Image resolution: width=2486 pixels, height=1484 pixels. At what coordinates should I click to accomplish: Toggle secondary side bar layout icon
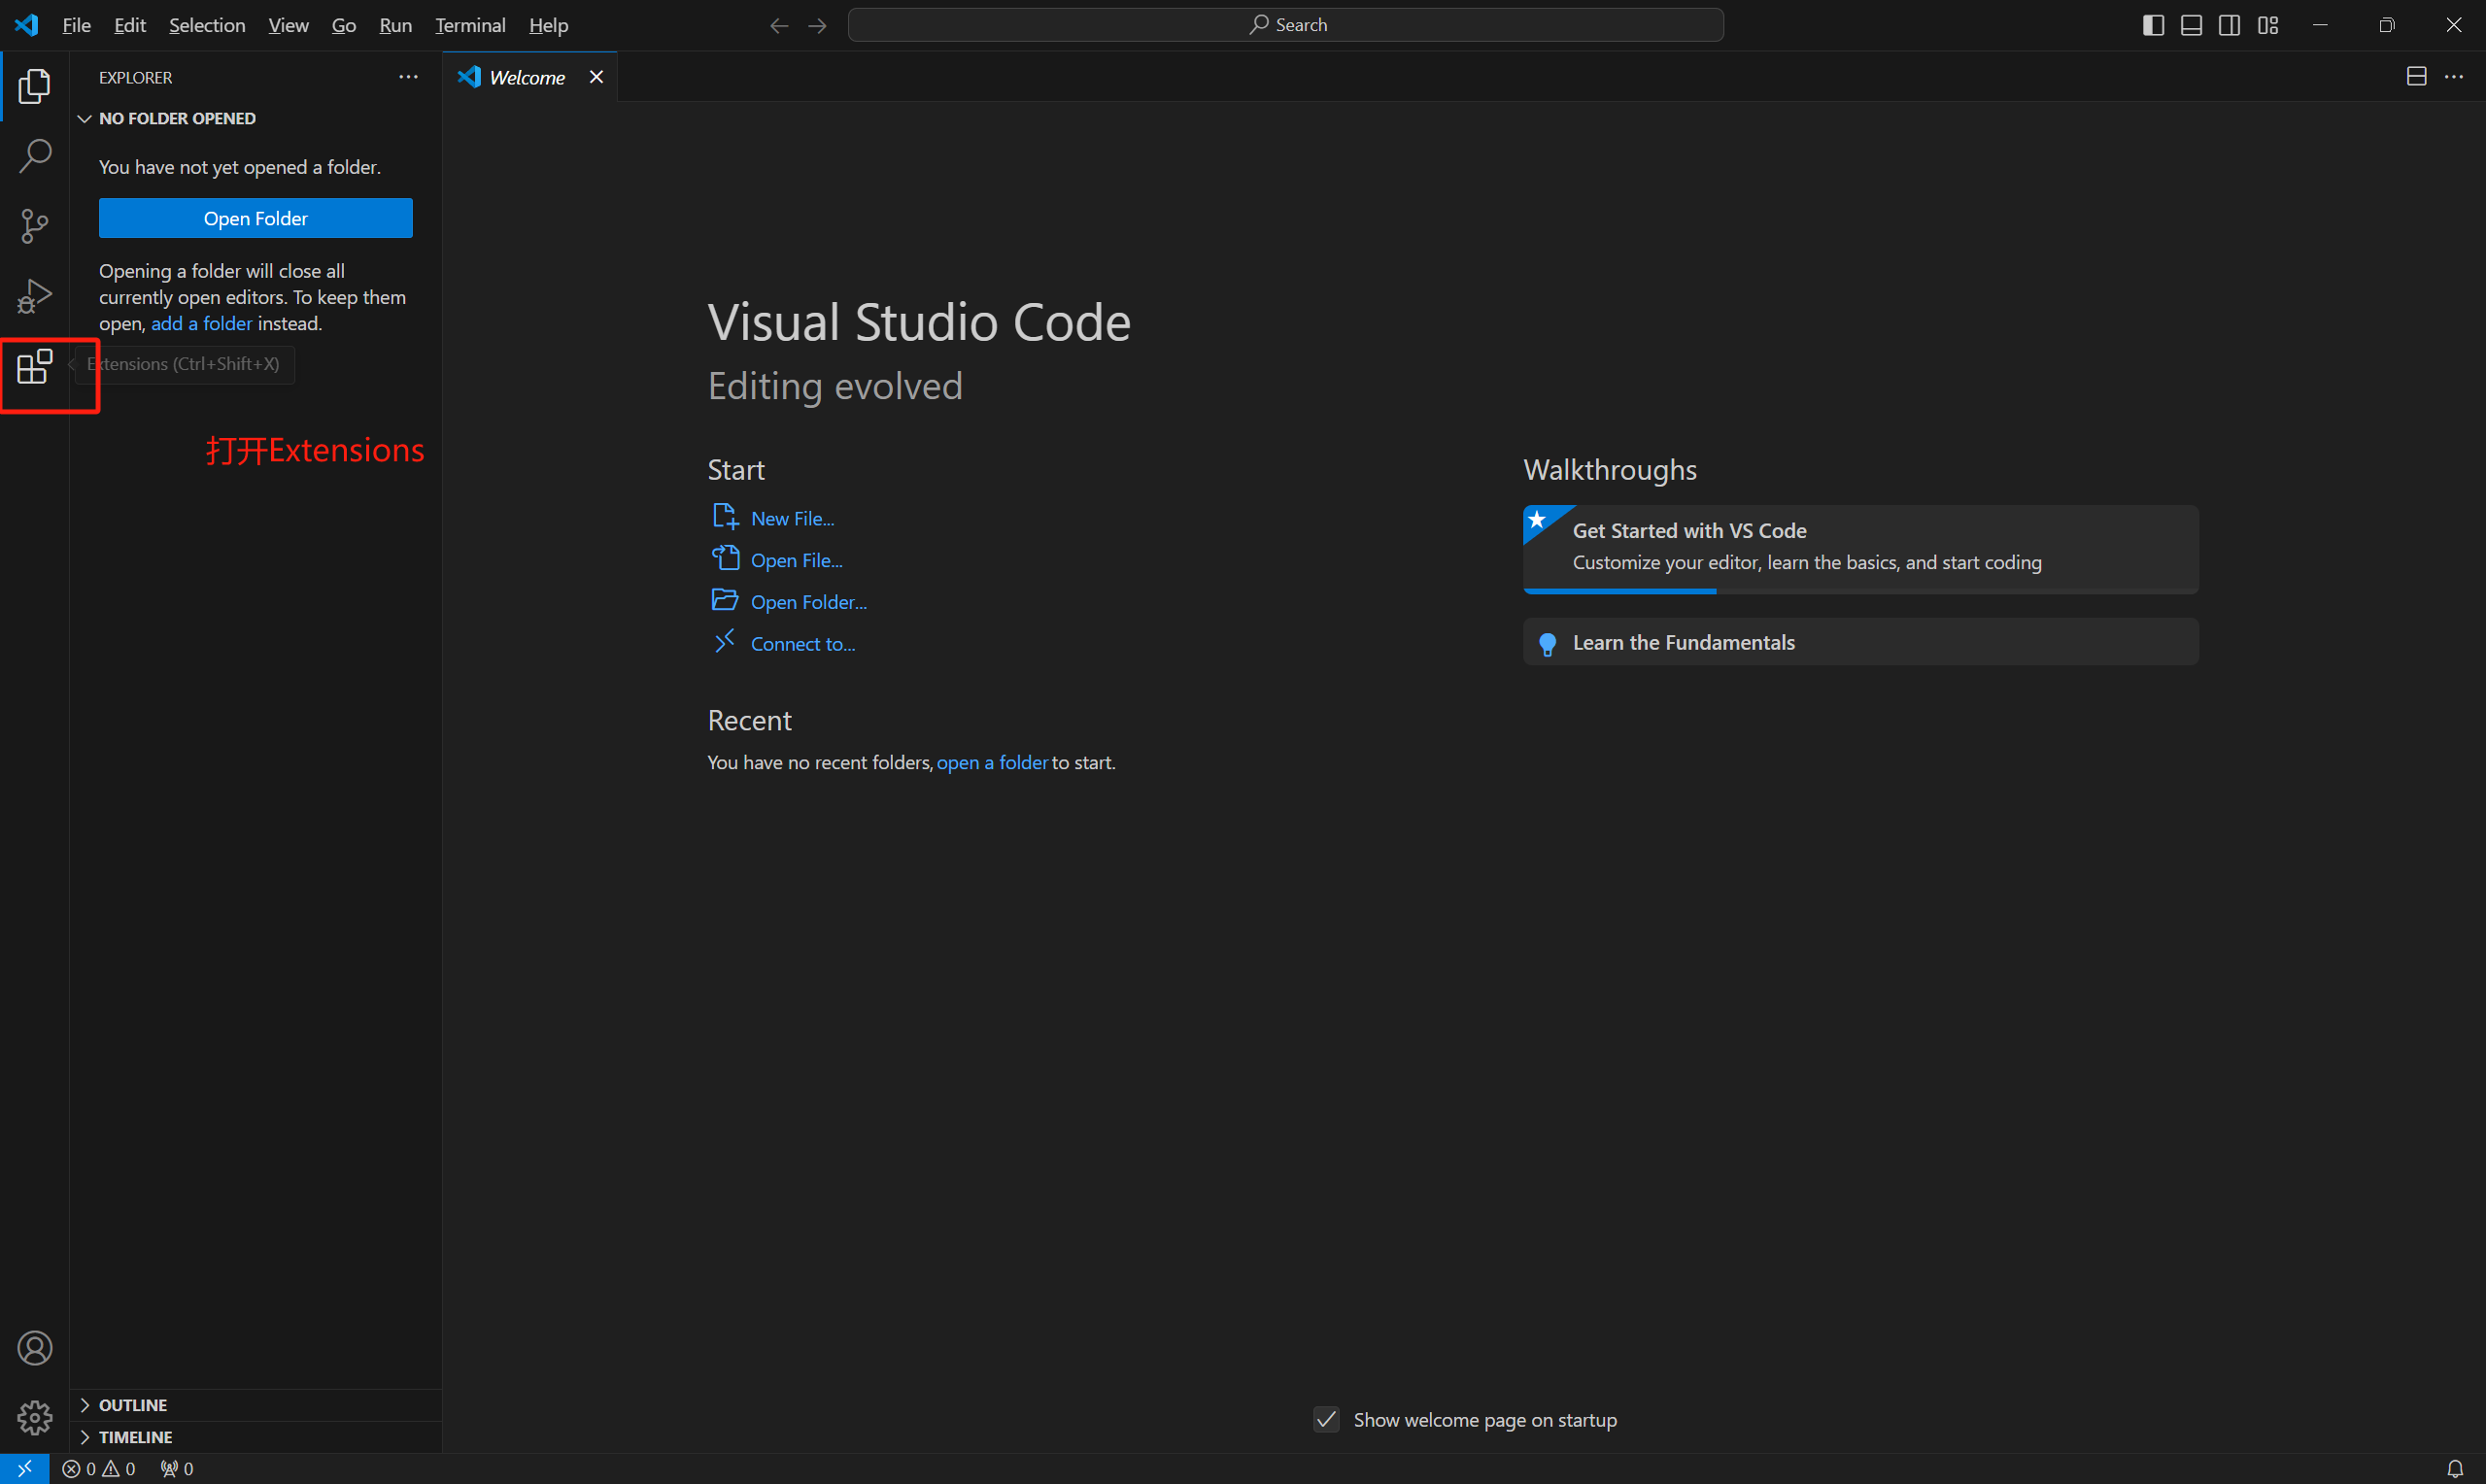click(x=2229, y=25)
